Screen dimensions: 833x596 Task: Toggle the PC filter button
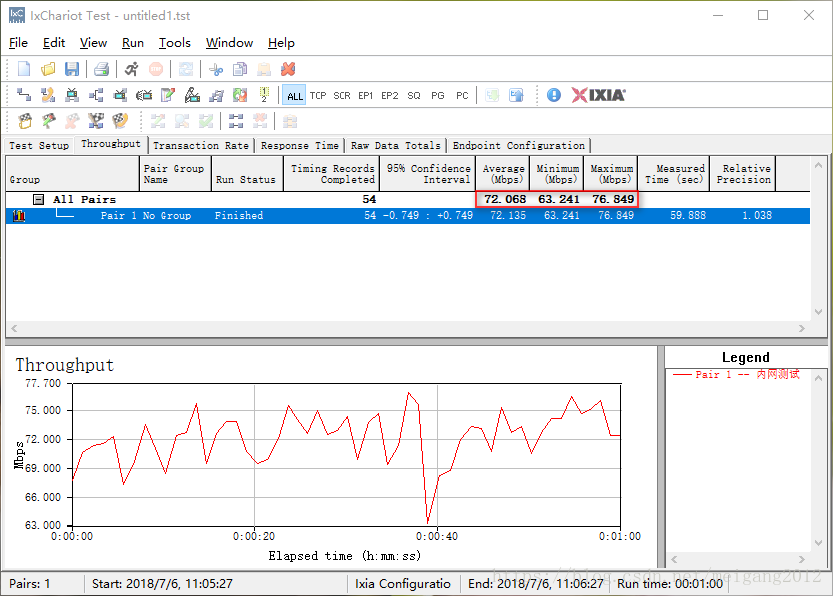point(462,96)
